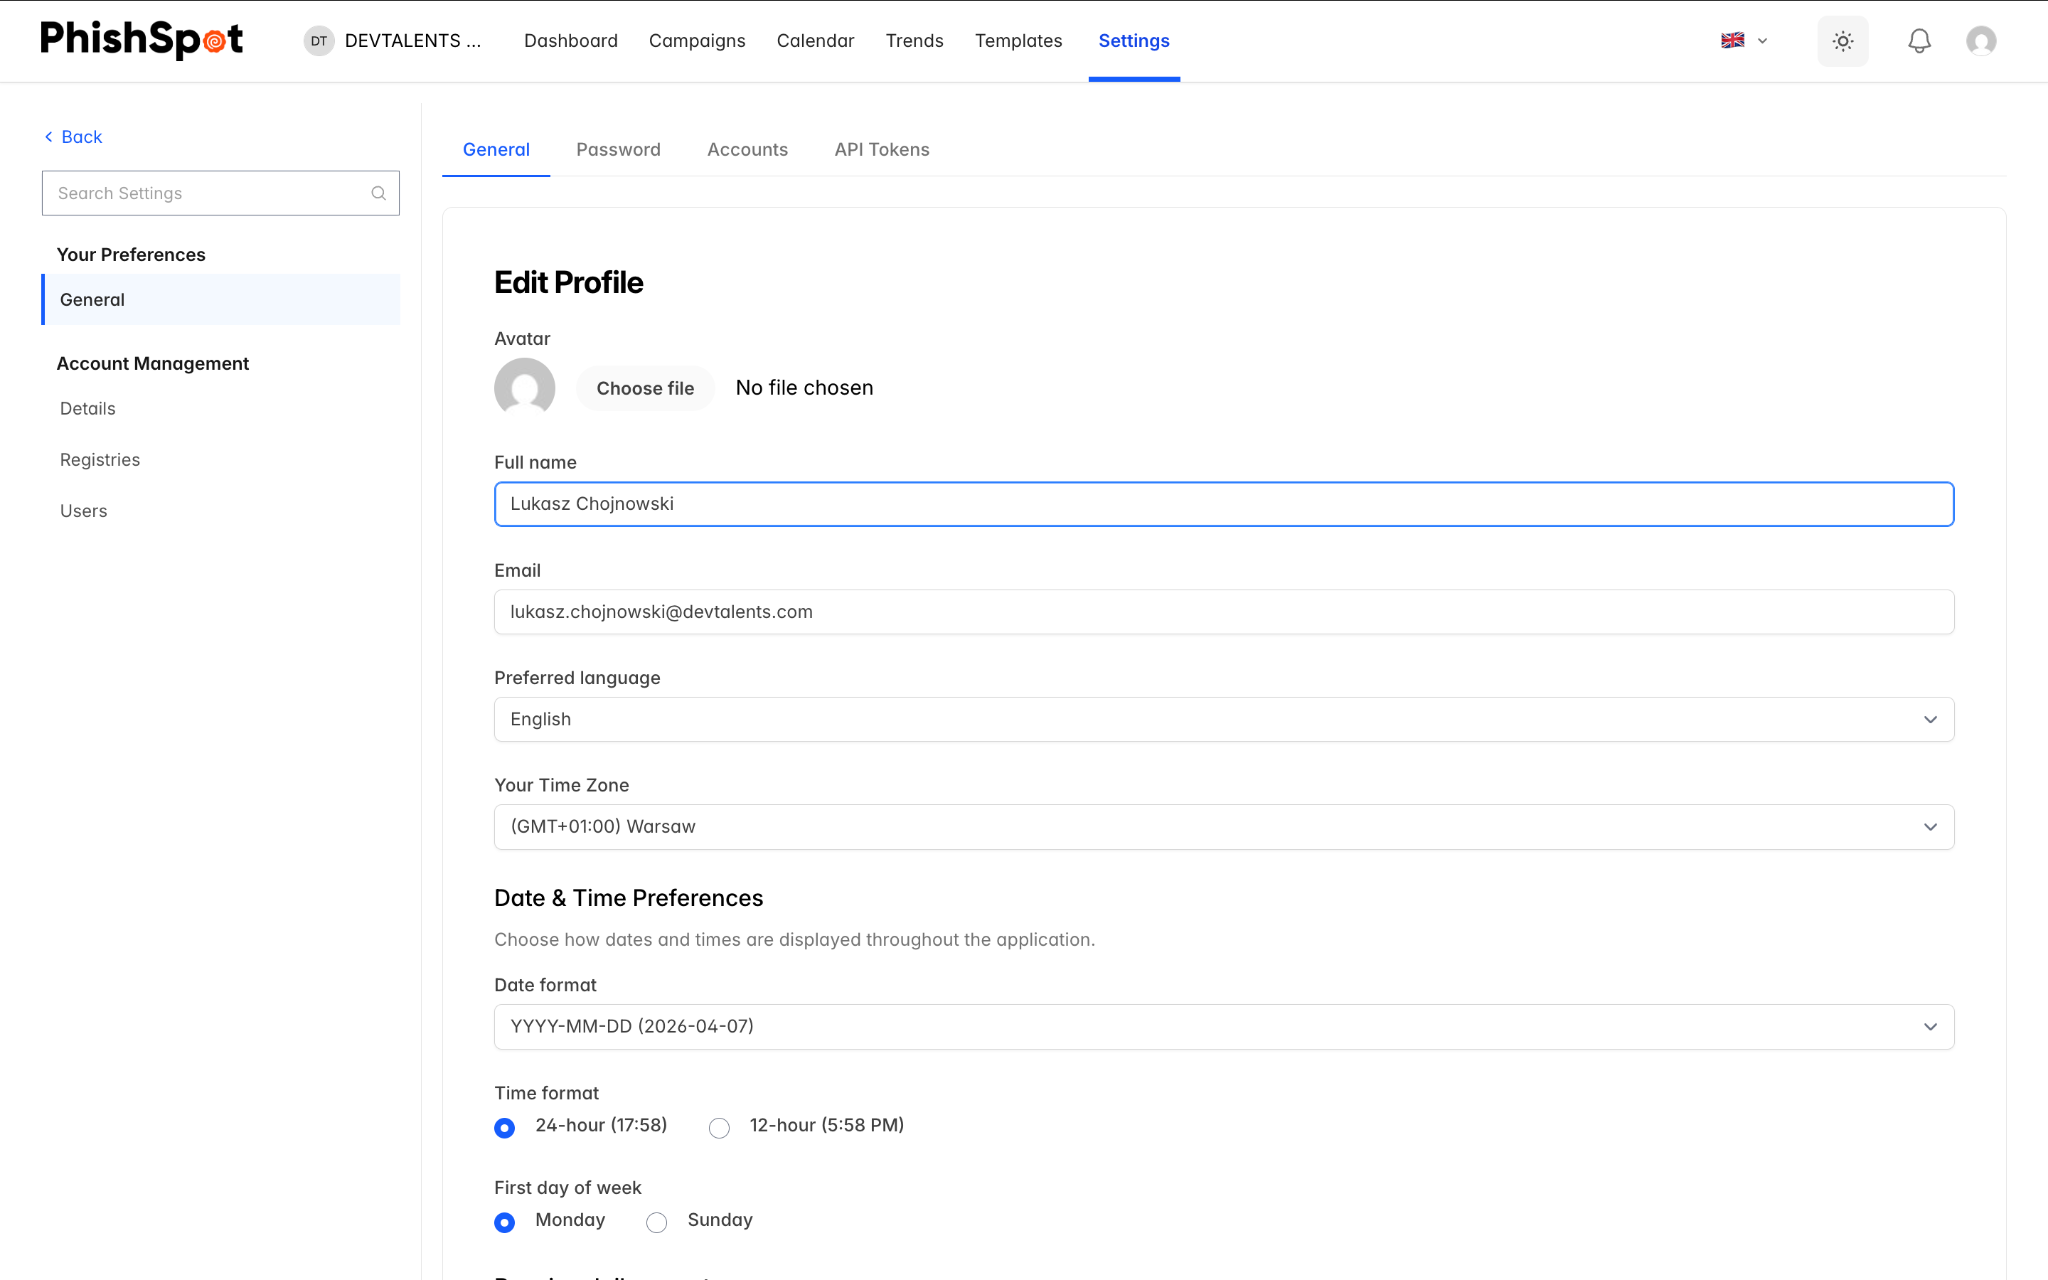The image size is (2048, 1280).
Task: Switch to the General tab
Action: 496,150
